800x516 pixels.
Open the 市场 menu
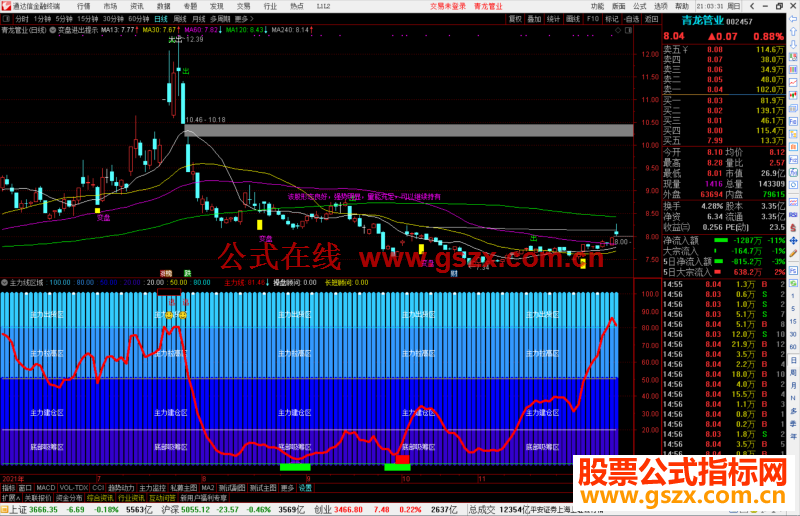110,6
